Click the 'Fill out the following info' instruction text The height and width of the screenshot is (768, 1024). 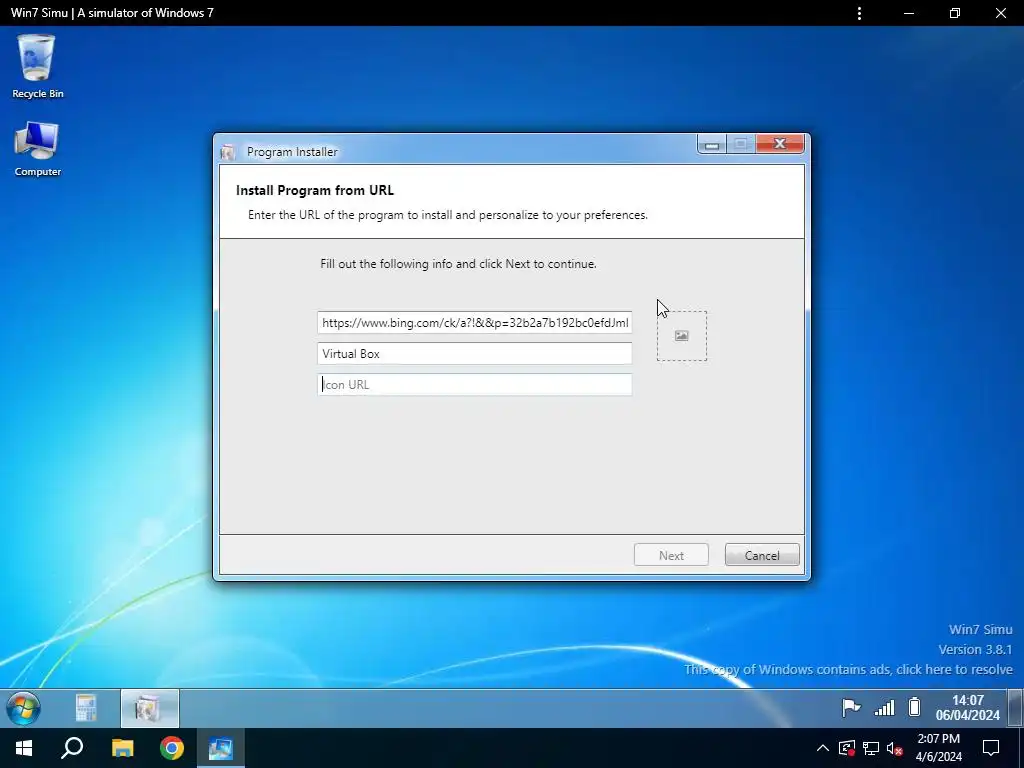[458, 264]
